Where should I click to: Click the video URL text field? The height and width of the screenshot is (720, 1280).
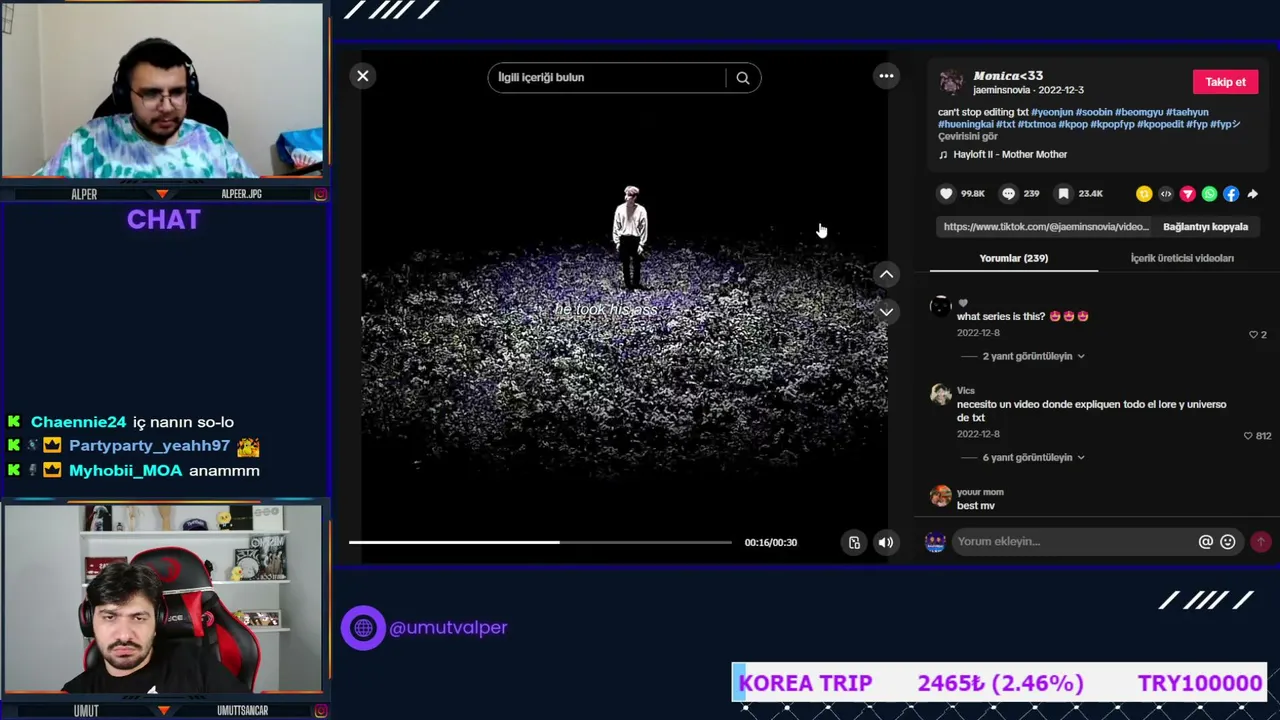(x=1046, y=227)
